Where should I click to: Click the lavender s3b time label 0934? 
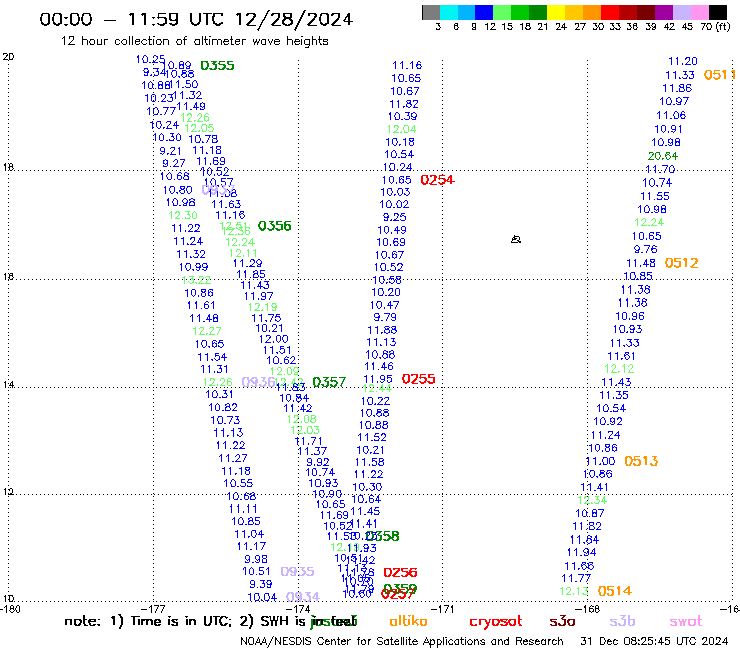303,597
